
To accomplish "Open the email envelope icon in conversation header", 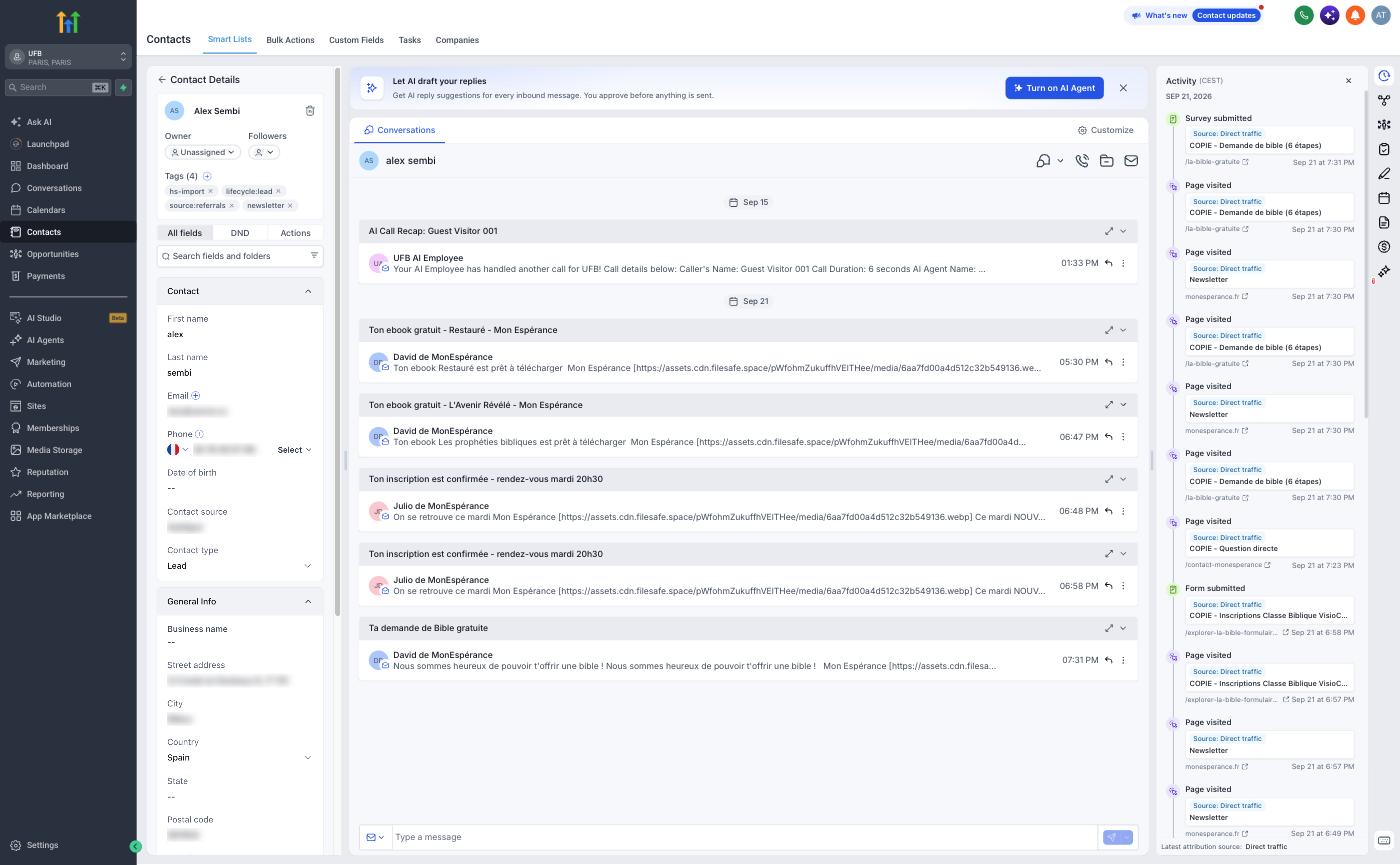I will (x=1131, y=161).
